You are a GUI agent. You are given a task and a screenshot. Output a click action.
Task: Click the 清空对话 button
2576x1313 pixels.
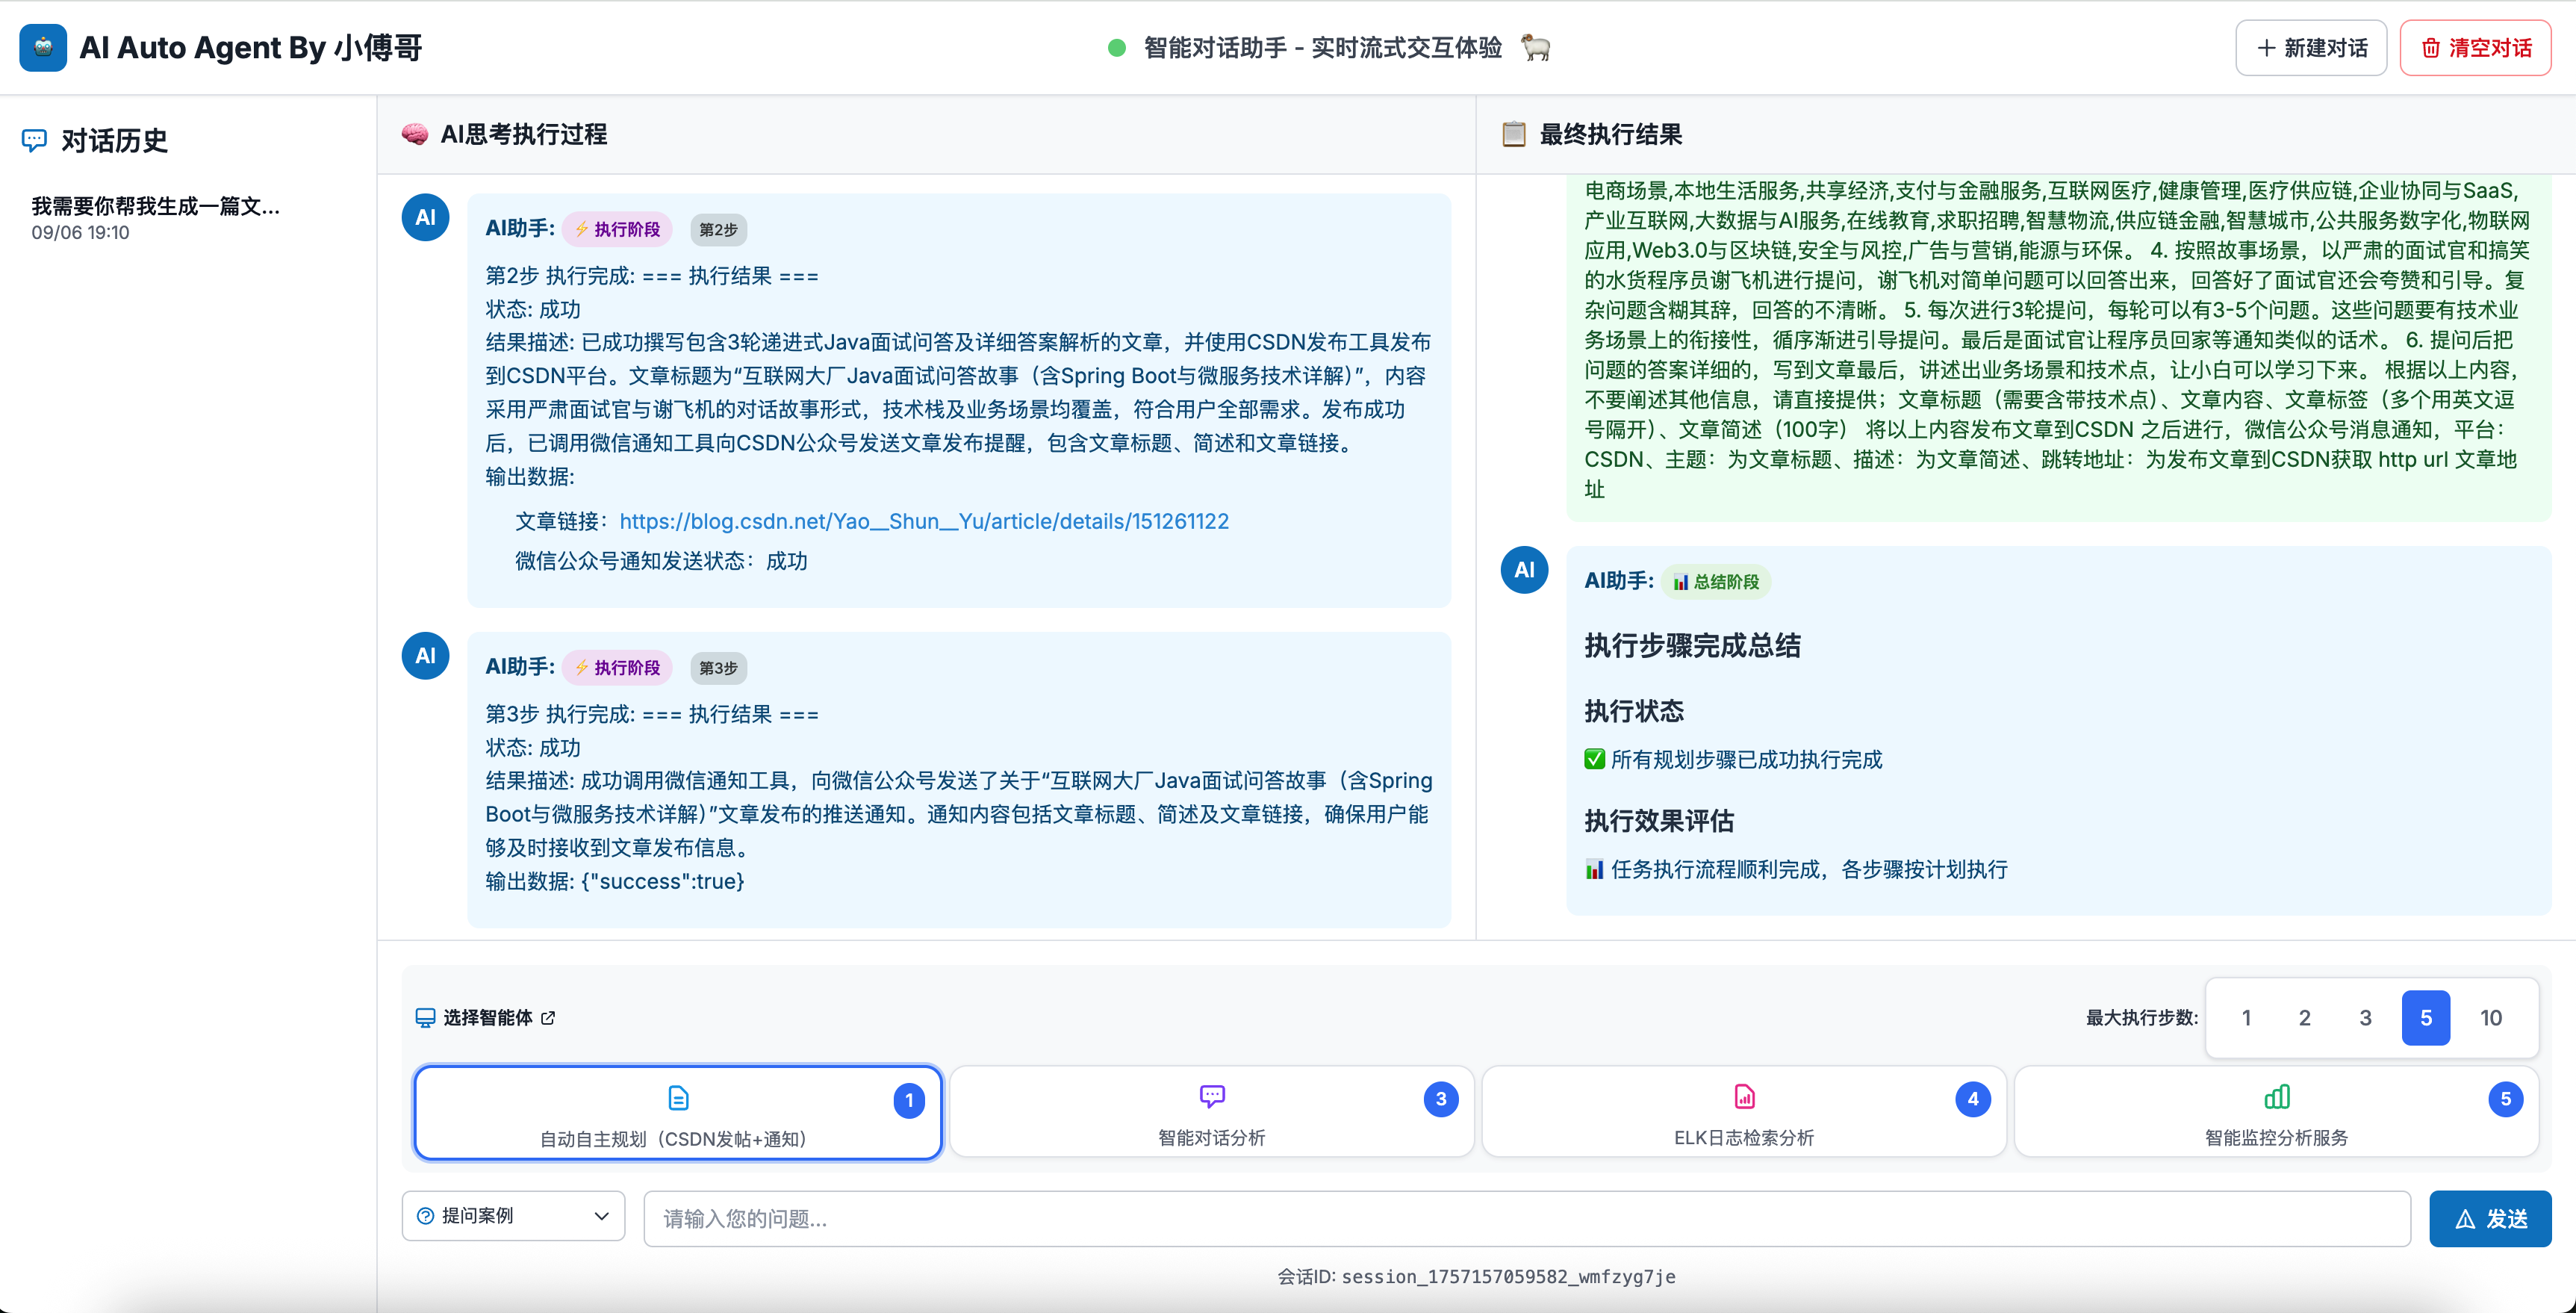[2475, 48]
